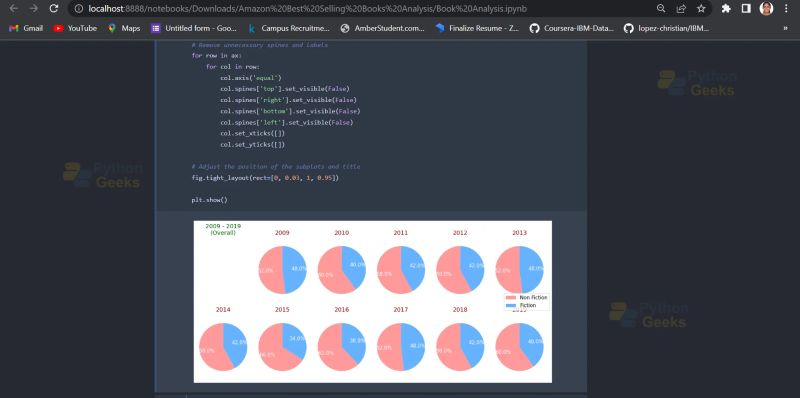Click the col.axis('equal') line
This screenshot has height=398, width=800.
[x=251, y=78]
